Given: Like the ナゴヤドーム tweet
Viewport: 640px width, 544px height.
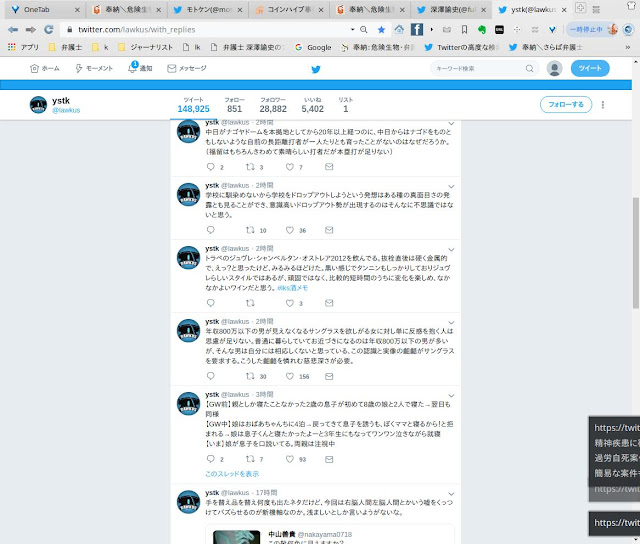Looking at the screenshot, I should [290, 167].
